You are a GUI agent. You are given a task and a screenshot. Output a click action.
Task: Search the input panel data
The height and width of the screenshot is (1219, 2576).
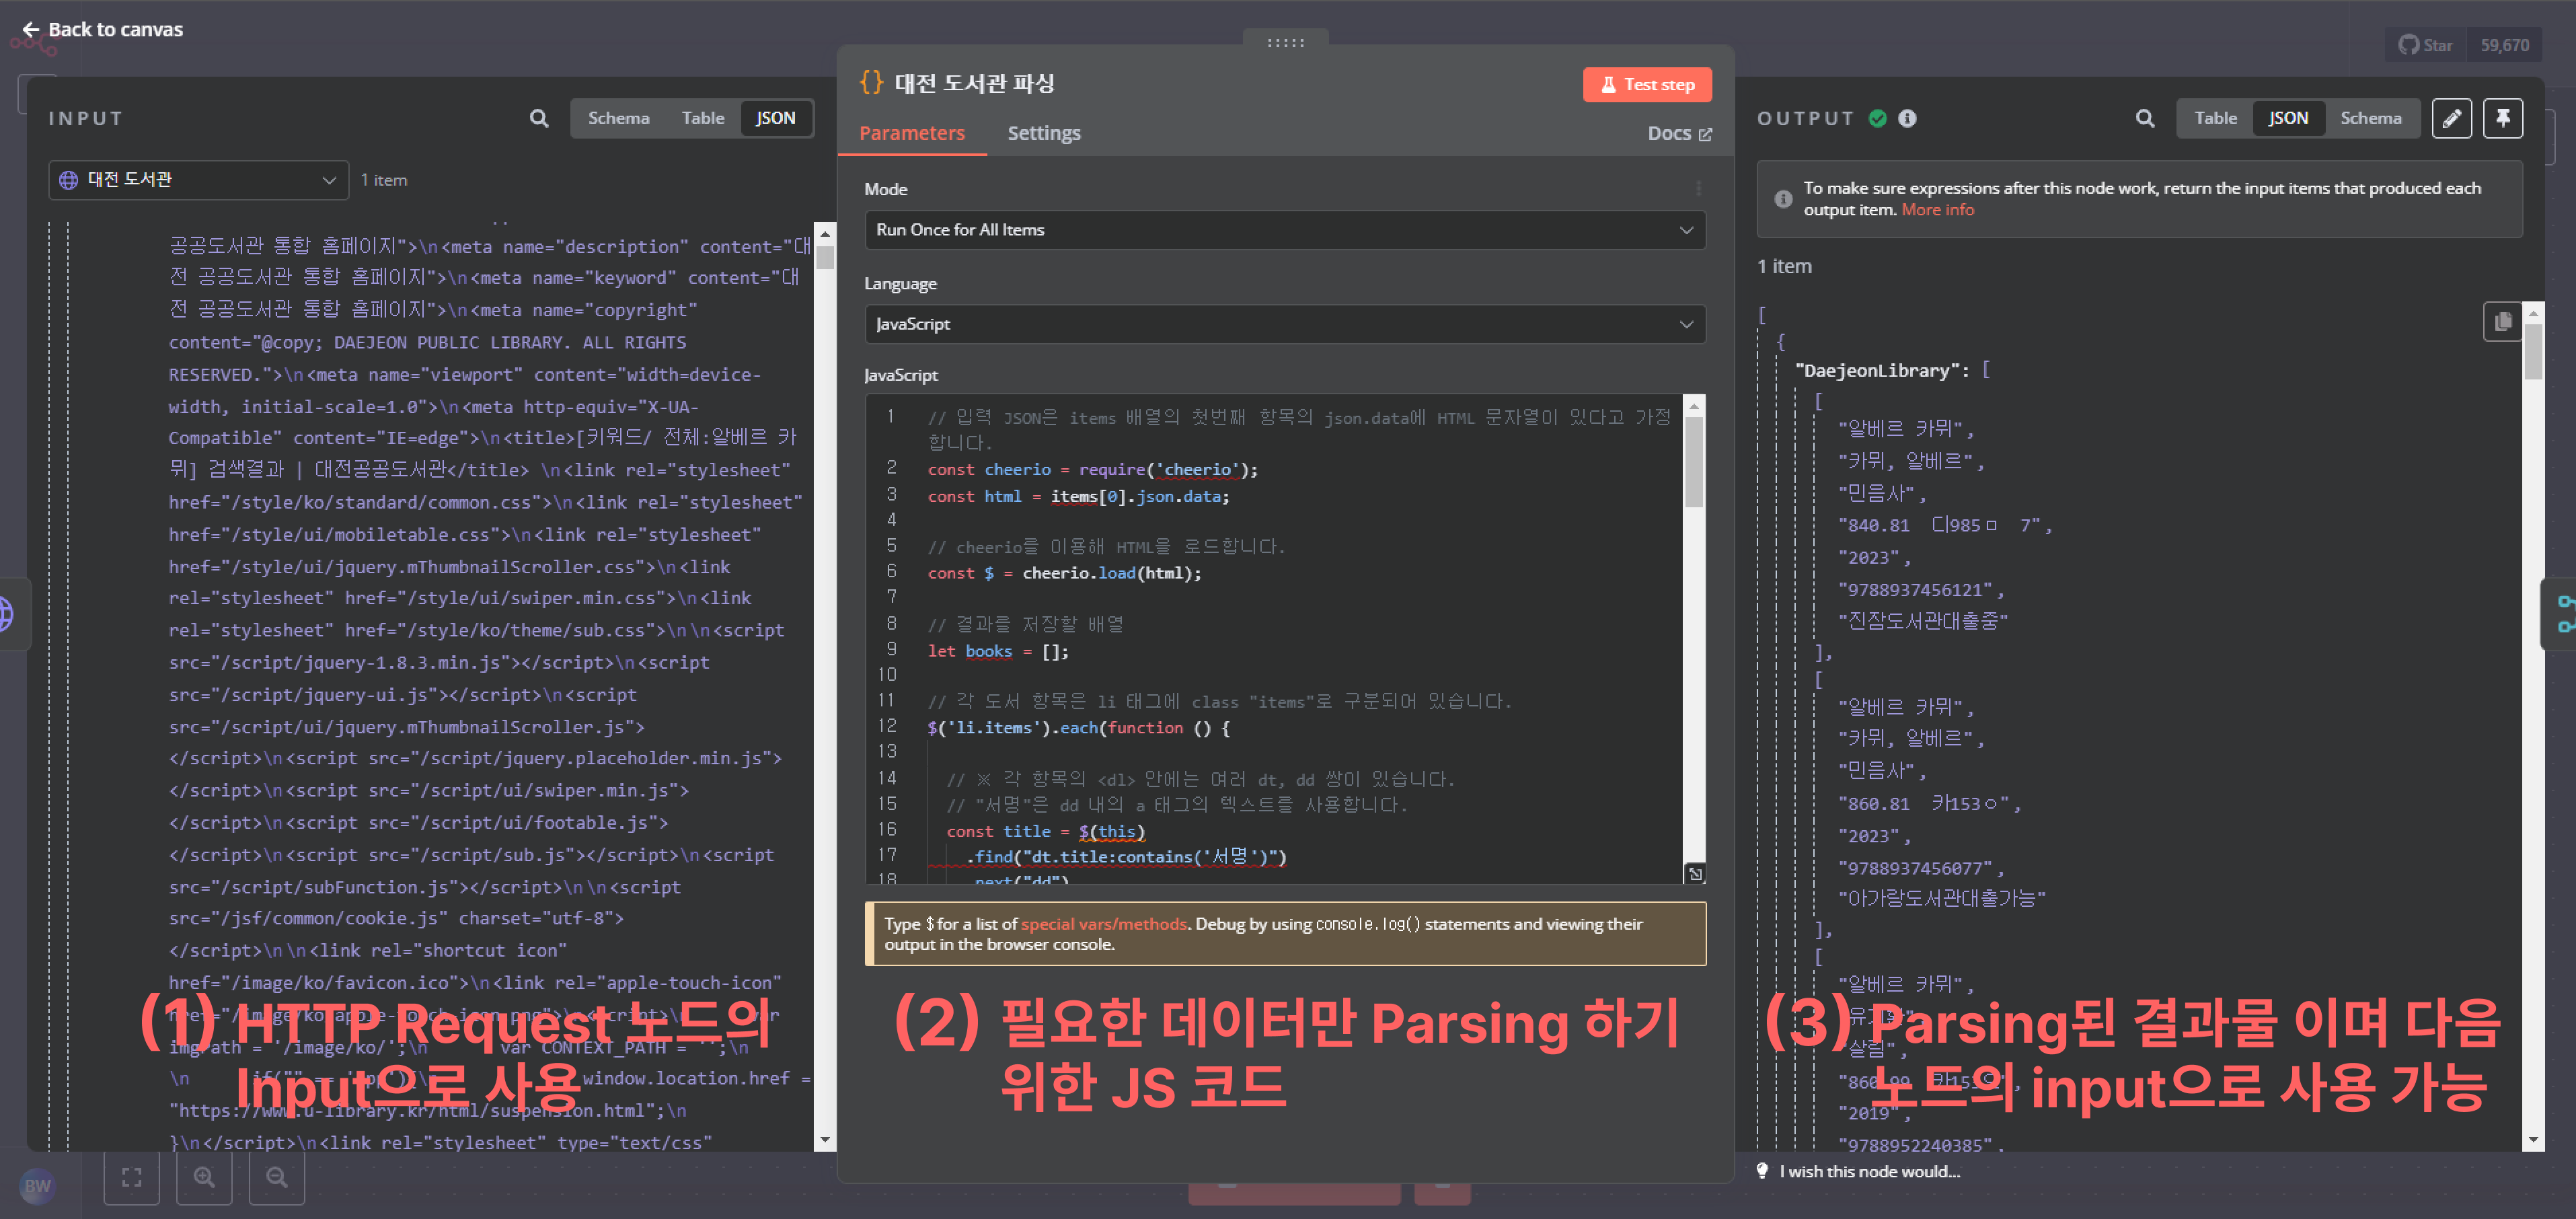539,118
